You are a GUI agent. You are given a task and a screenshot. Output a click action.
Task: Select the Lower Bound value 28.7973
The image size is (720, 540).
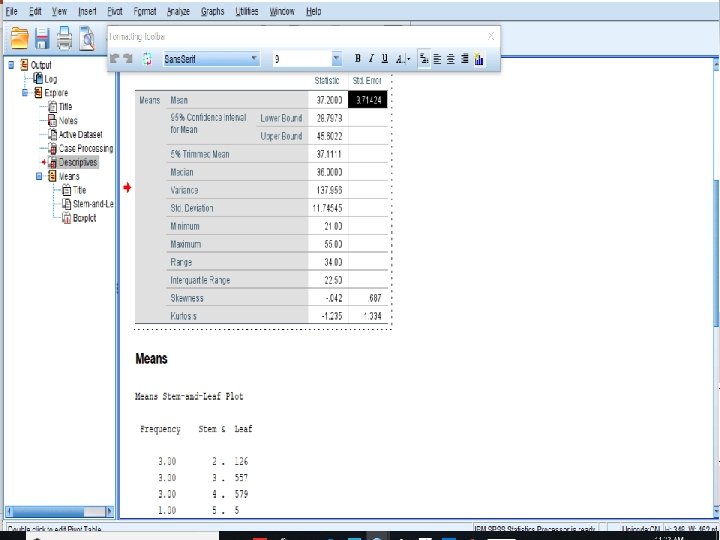pyautogui.click(x=328, y=118)
